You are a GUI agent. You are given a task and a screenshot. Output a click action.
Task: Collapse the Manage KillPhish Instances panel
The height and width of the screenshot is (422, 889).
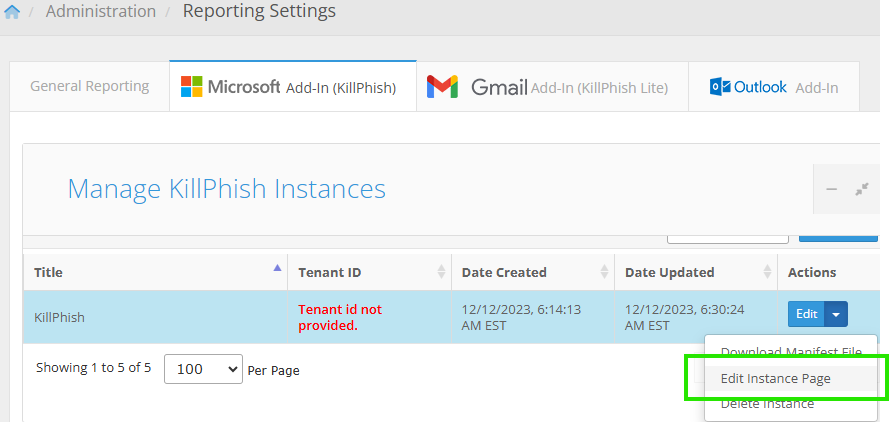point(832,189)
